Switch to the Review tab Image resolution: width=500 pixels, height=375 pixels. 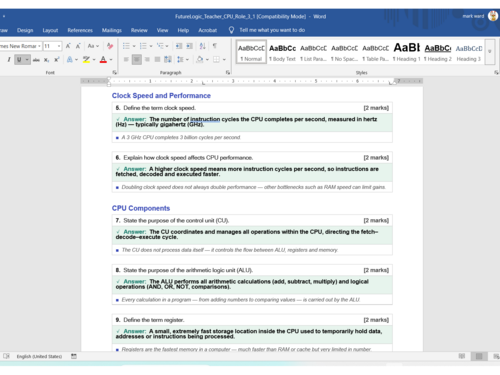[x=139, y=30]
